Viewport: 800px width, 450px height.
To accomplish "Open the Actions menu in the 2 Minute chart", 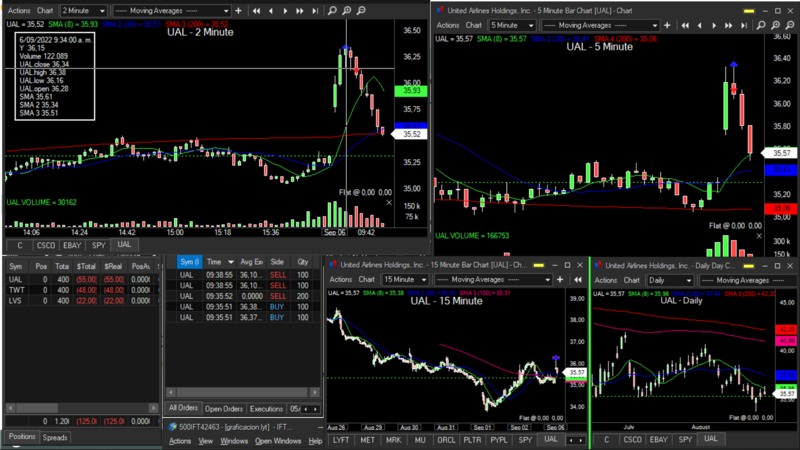I will click(x=18, y=11).
